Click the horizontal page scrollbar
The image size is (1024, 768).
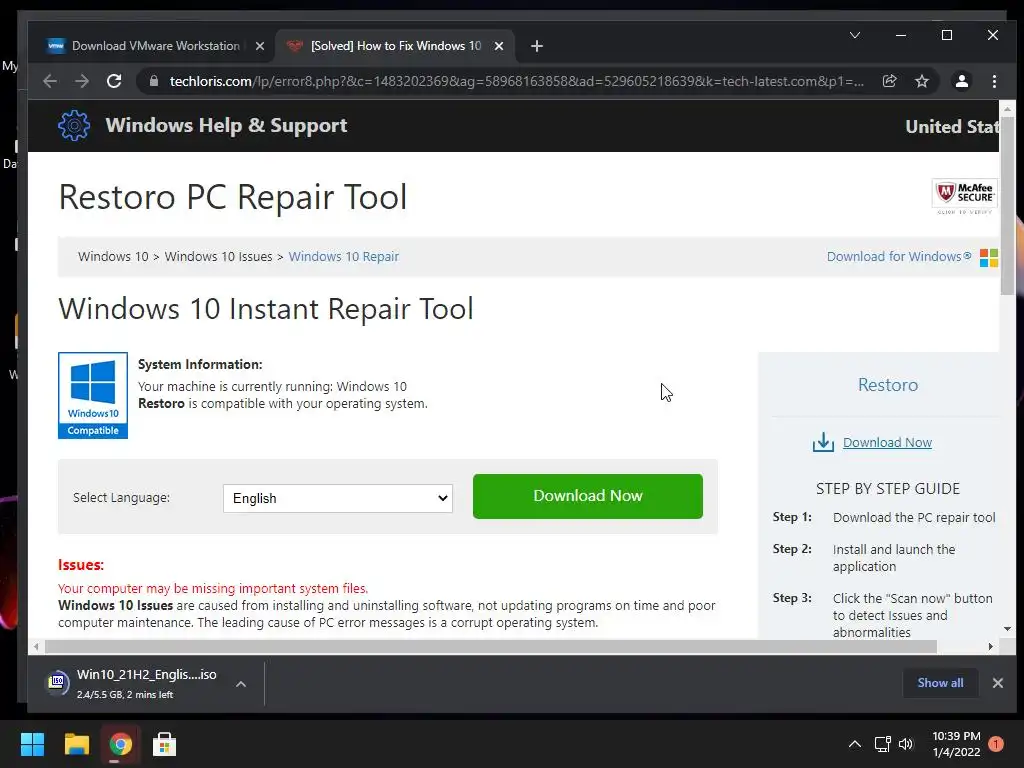(x=490, y=647)
